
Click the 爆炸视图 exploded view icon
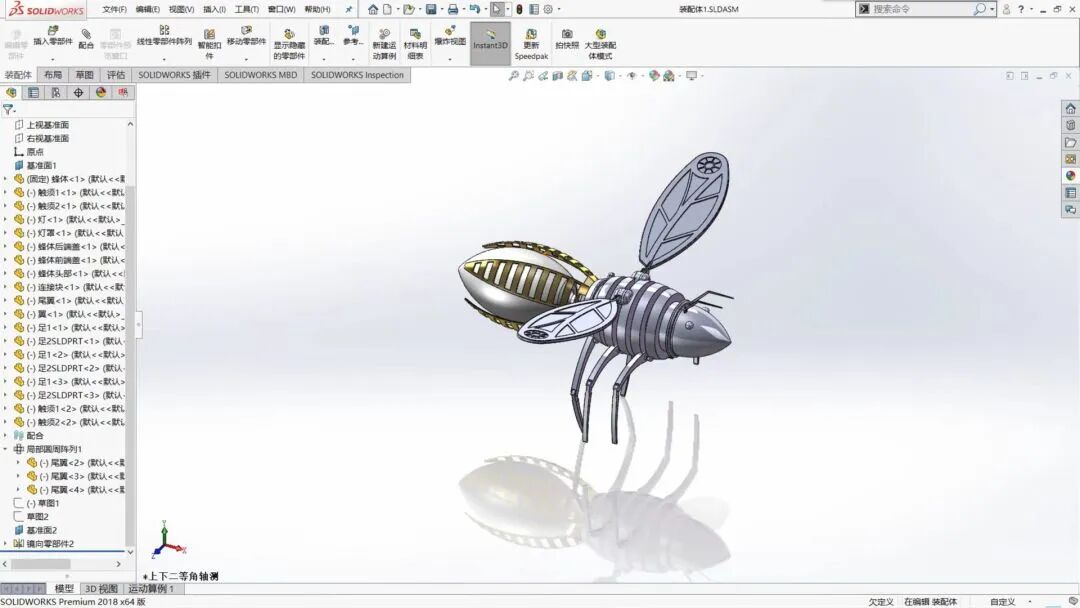[x=450, y=30]
